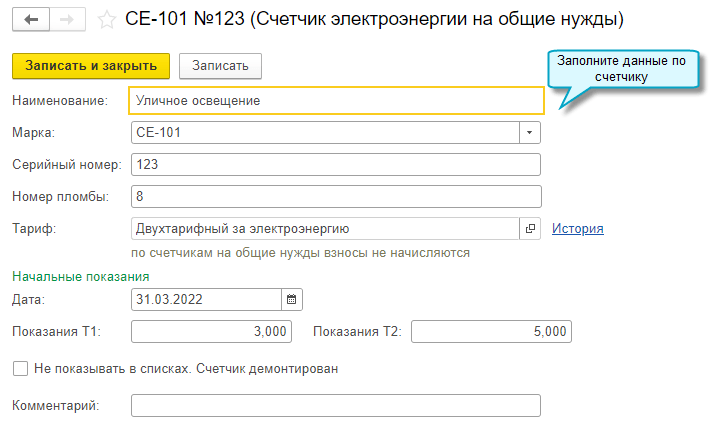Add form to favorites with star icon
Screen dimensions: 725x429
pyautogui.click(x=107, y=19)
